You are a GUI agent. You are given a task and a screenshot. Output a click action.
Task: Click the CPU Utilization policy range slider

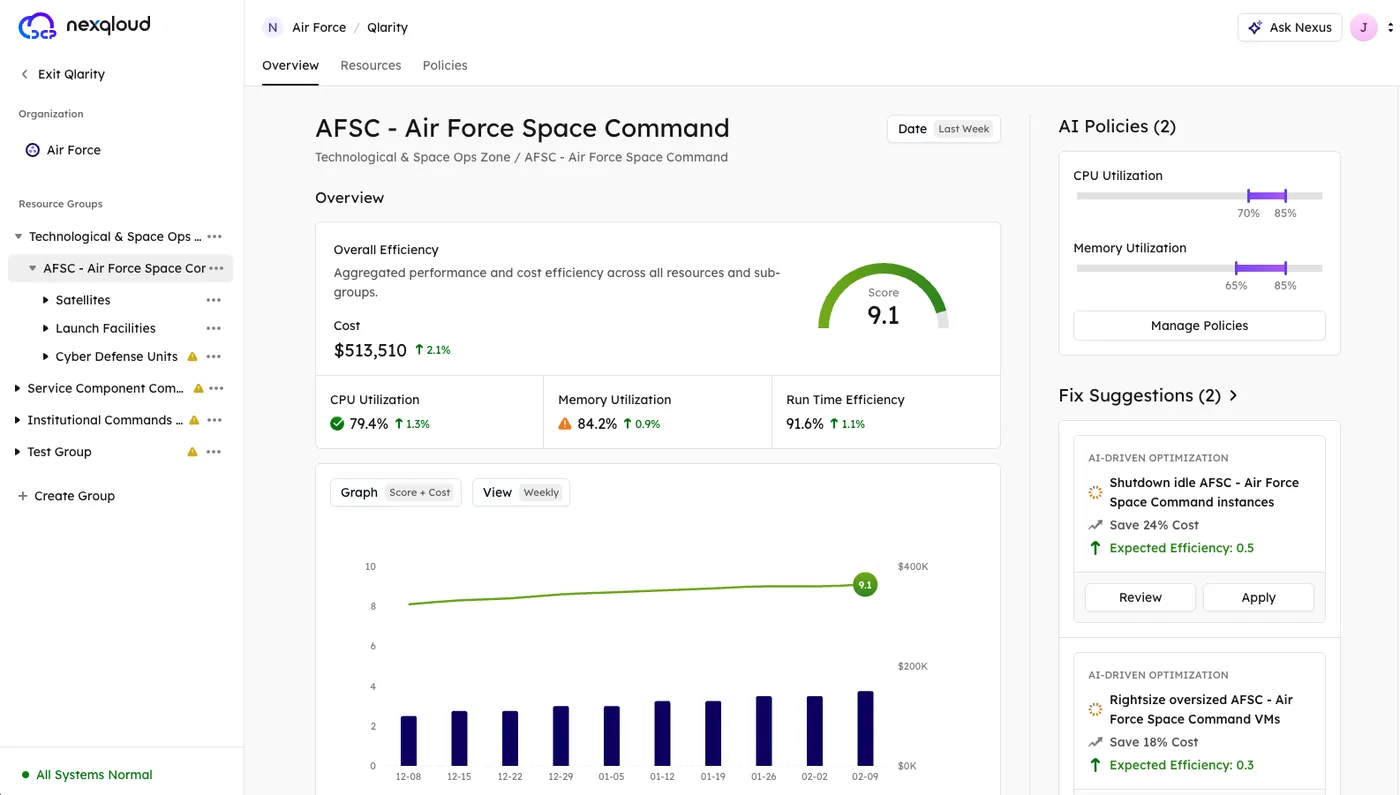point(1199,196)
